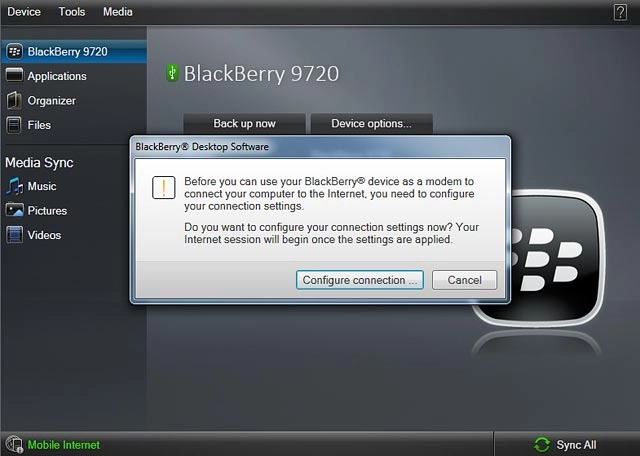Screen dimensions: 640x456
Task: Open Applications via its sidebar icon
Action: point(14,76)
